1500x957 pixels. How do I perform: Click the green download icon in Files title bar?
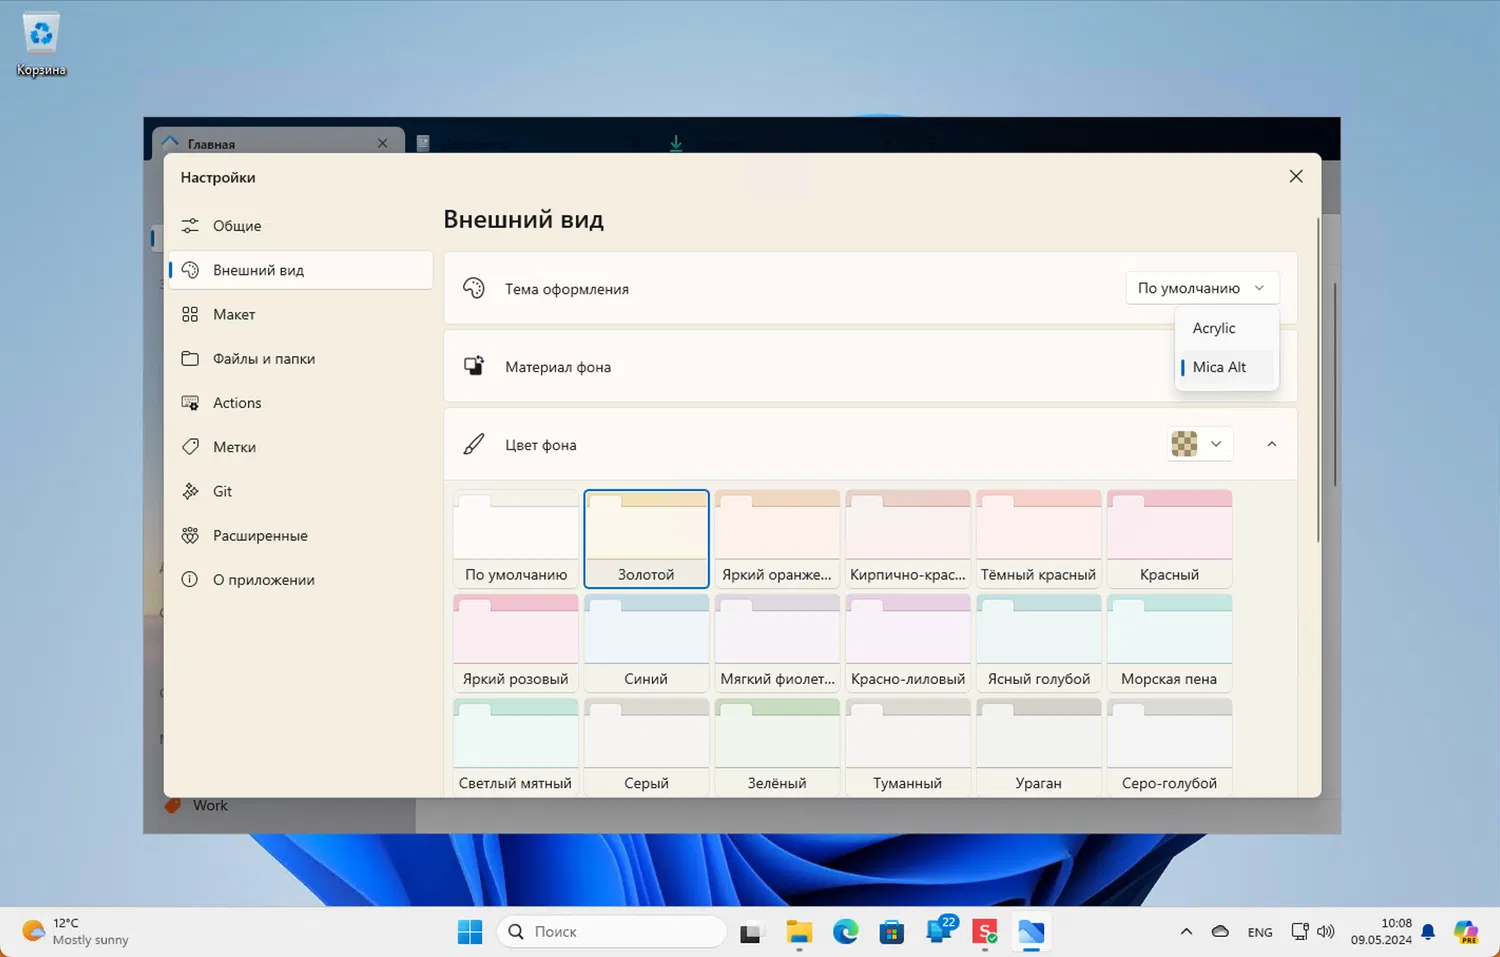tap(676, 144)
